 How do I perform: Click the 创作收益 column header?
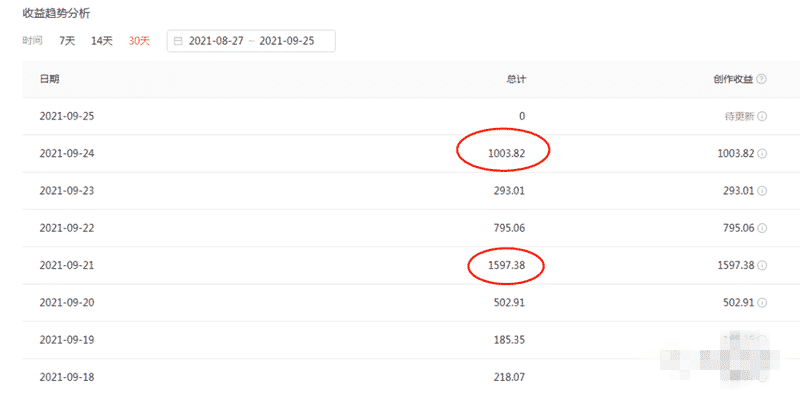coord(733,79)
